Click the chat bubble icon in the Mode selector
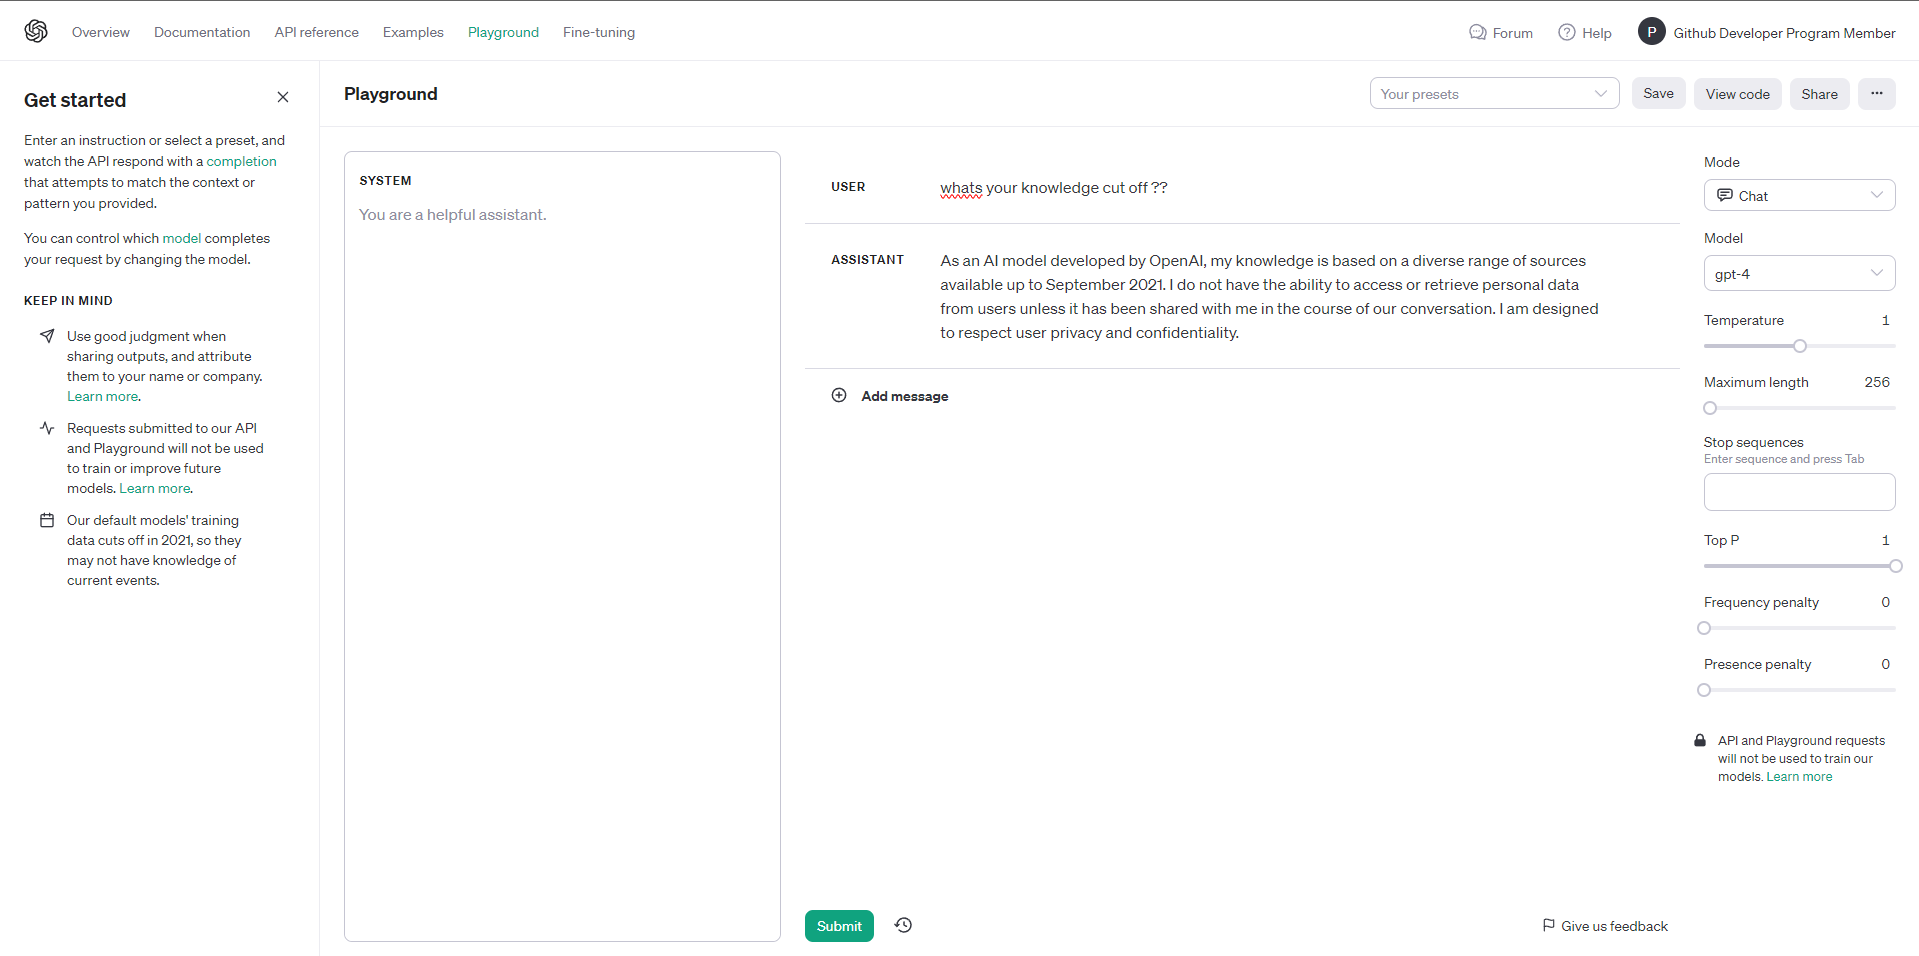1919x956 pixels. click(x=1724, y=195)
